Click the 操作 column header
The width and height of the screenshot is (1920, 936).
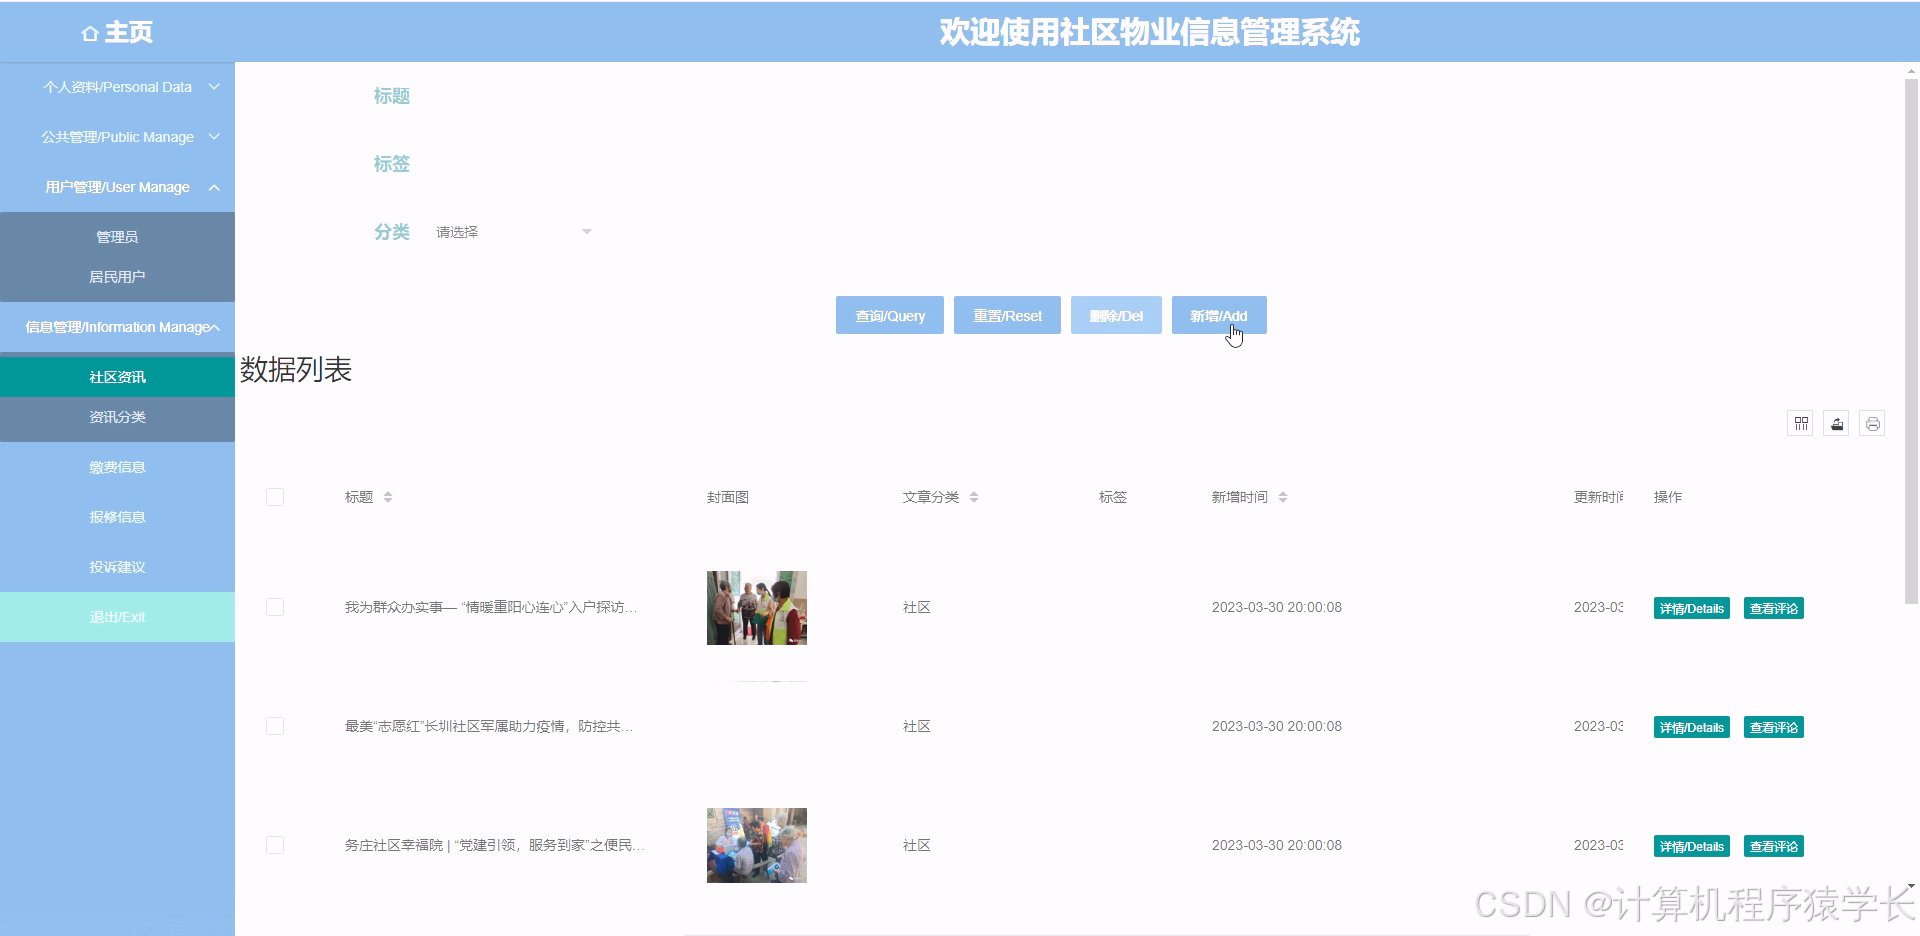tap(1668, 497)
